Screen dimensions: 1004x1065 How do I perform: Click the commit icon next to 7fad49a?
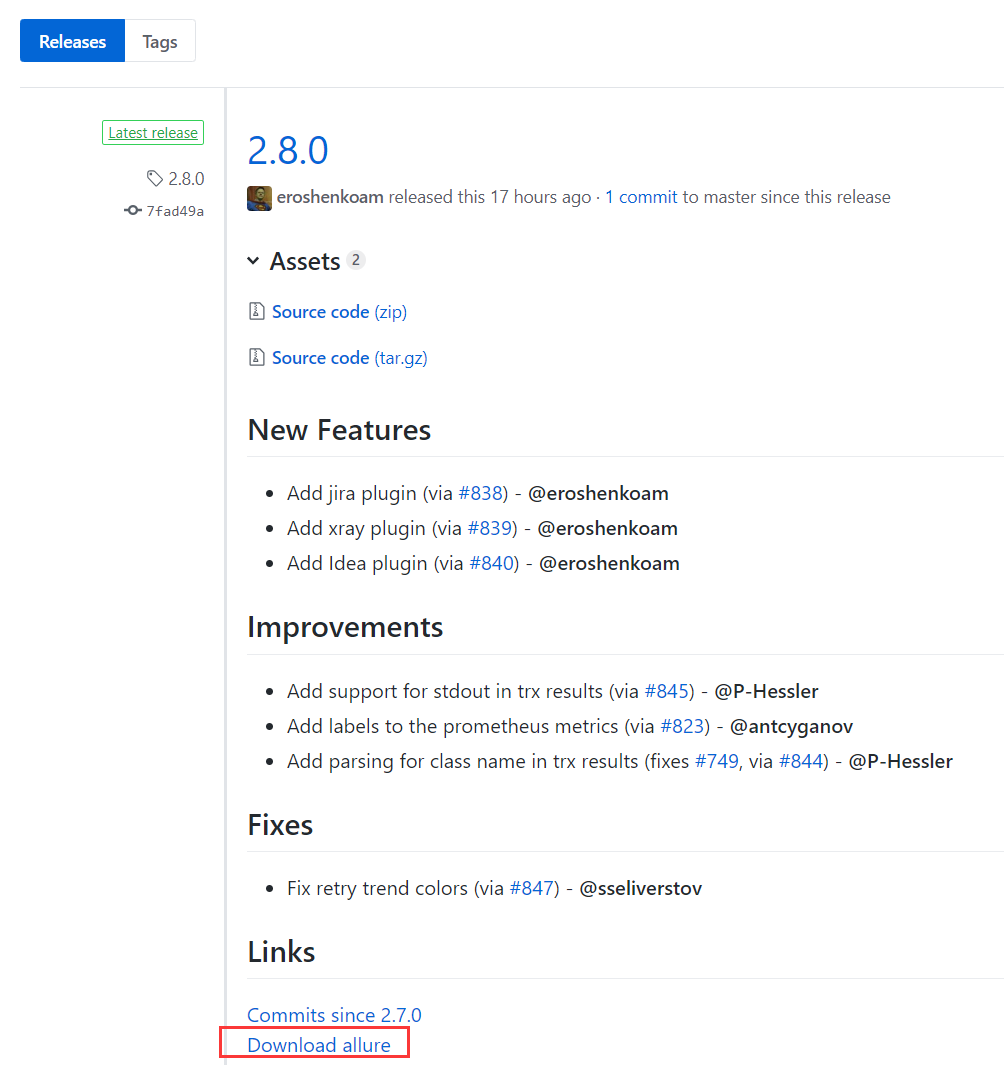pos(133,210)
